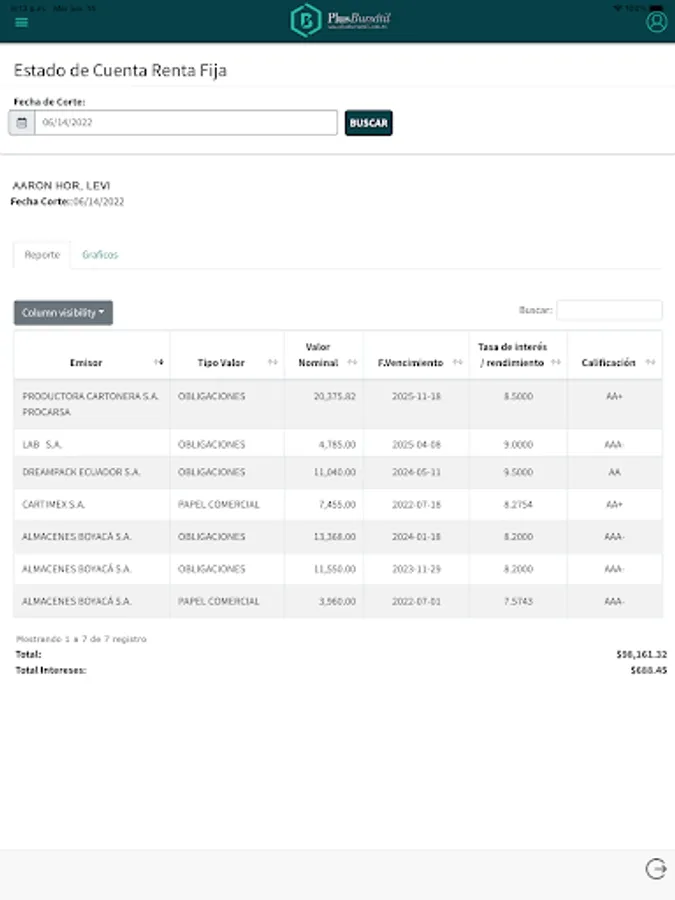Click the 2023-11-29 maturity date

click(416, 569)
